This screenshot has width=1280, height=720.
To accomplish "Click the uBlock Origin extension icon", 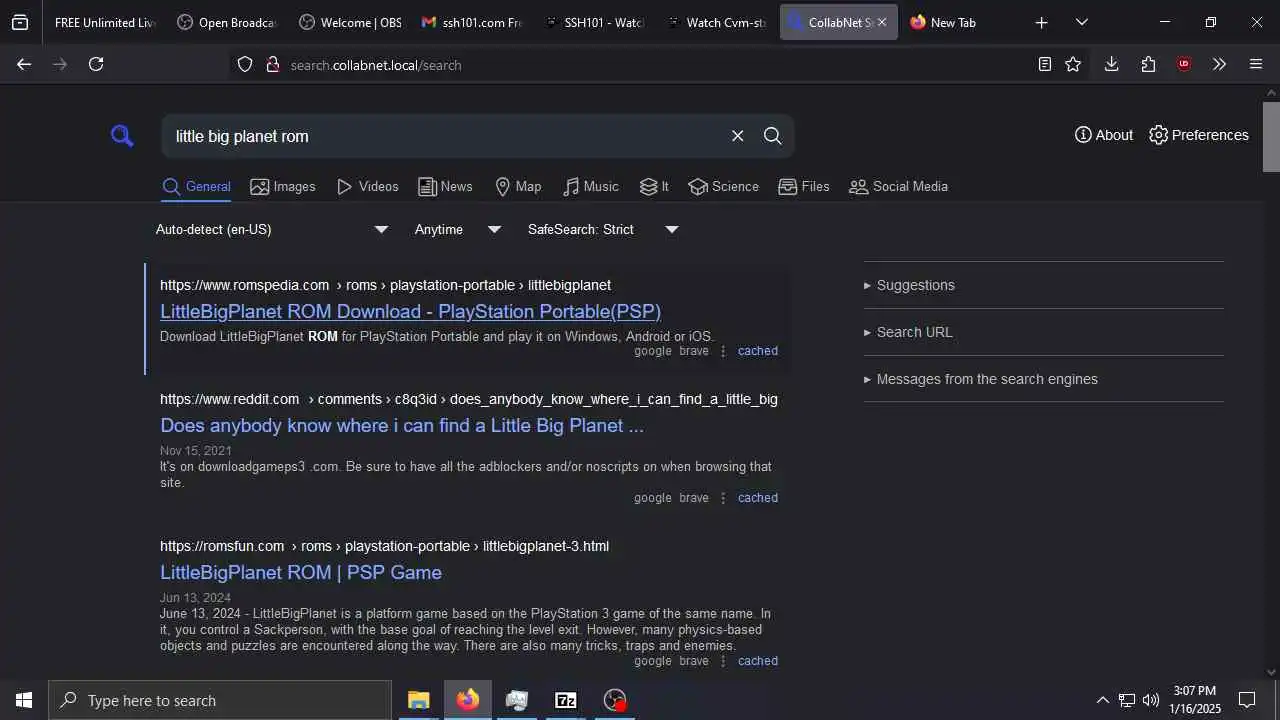I will click(x=1184, y=64).
